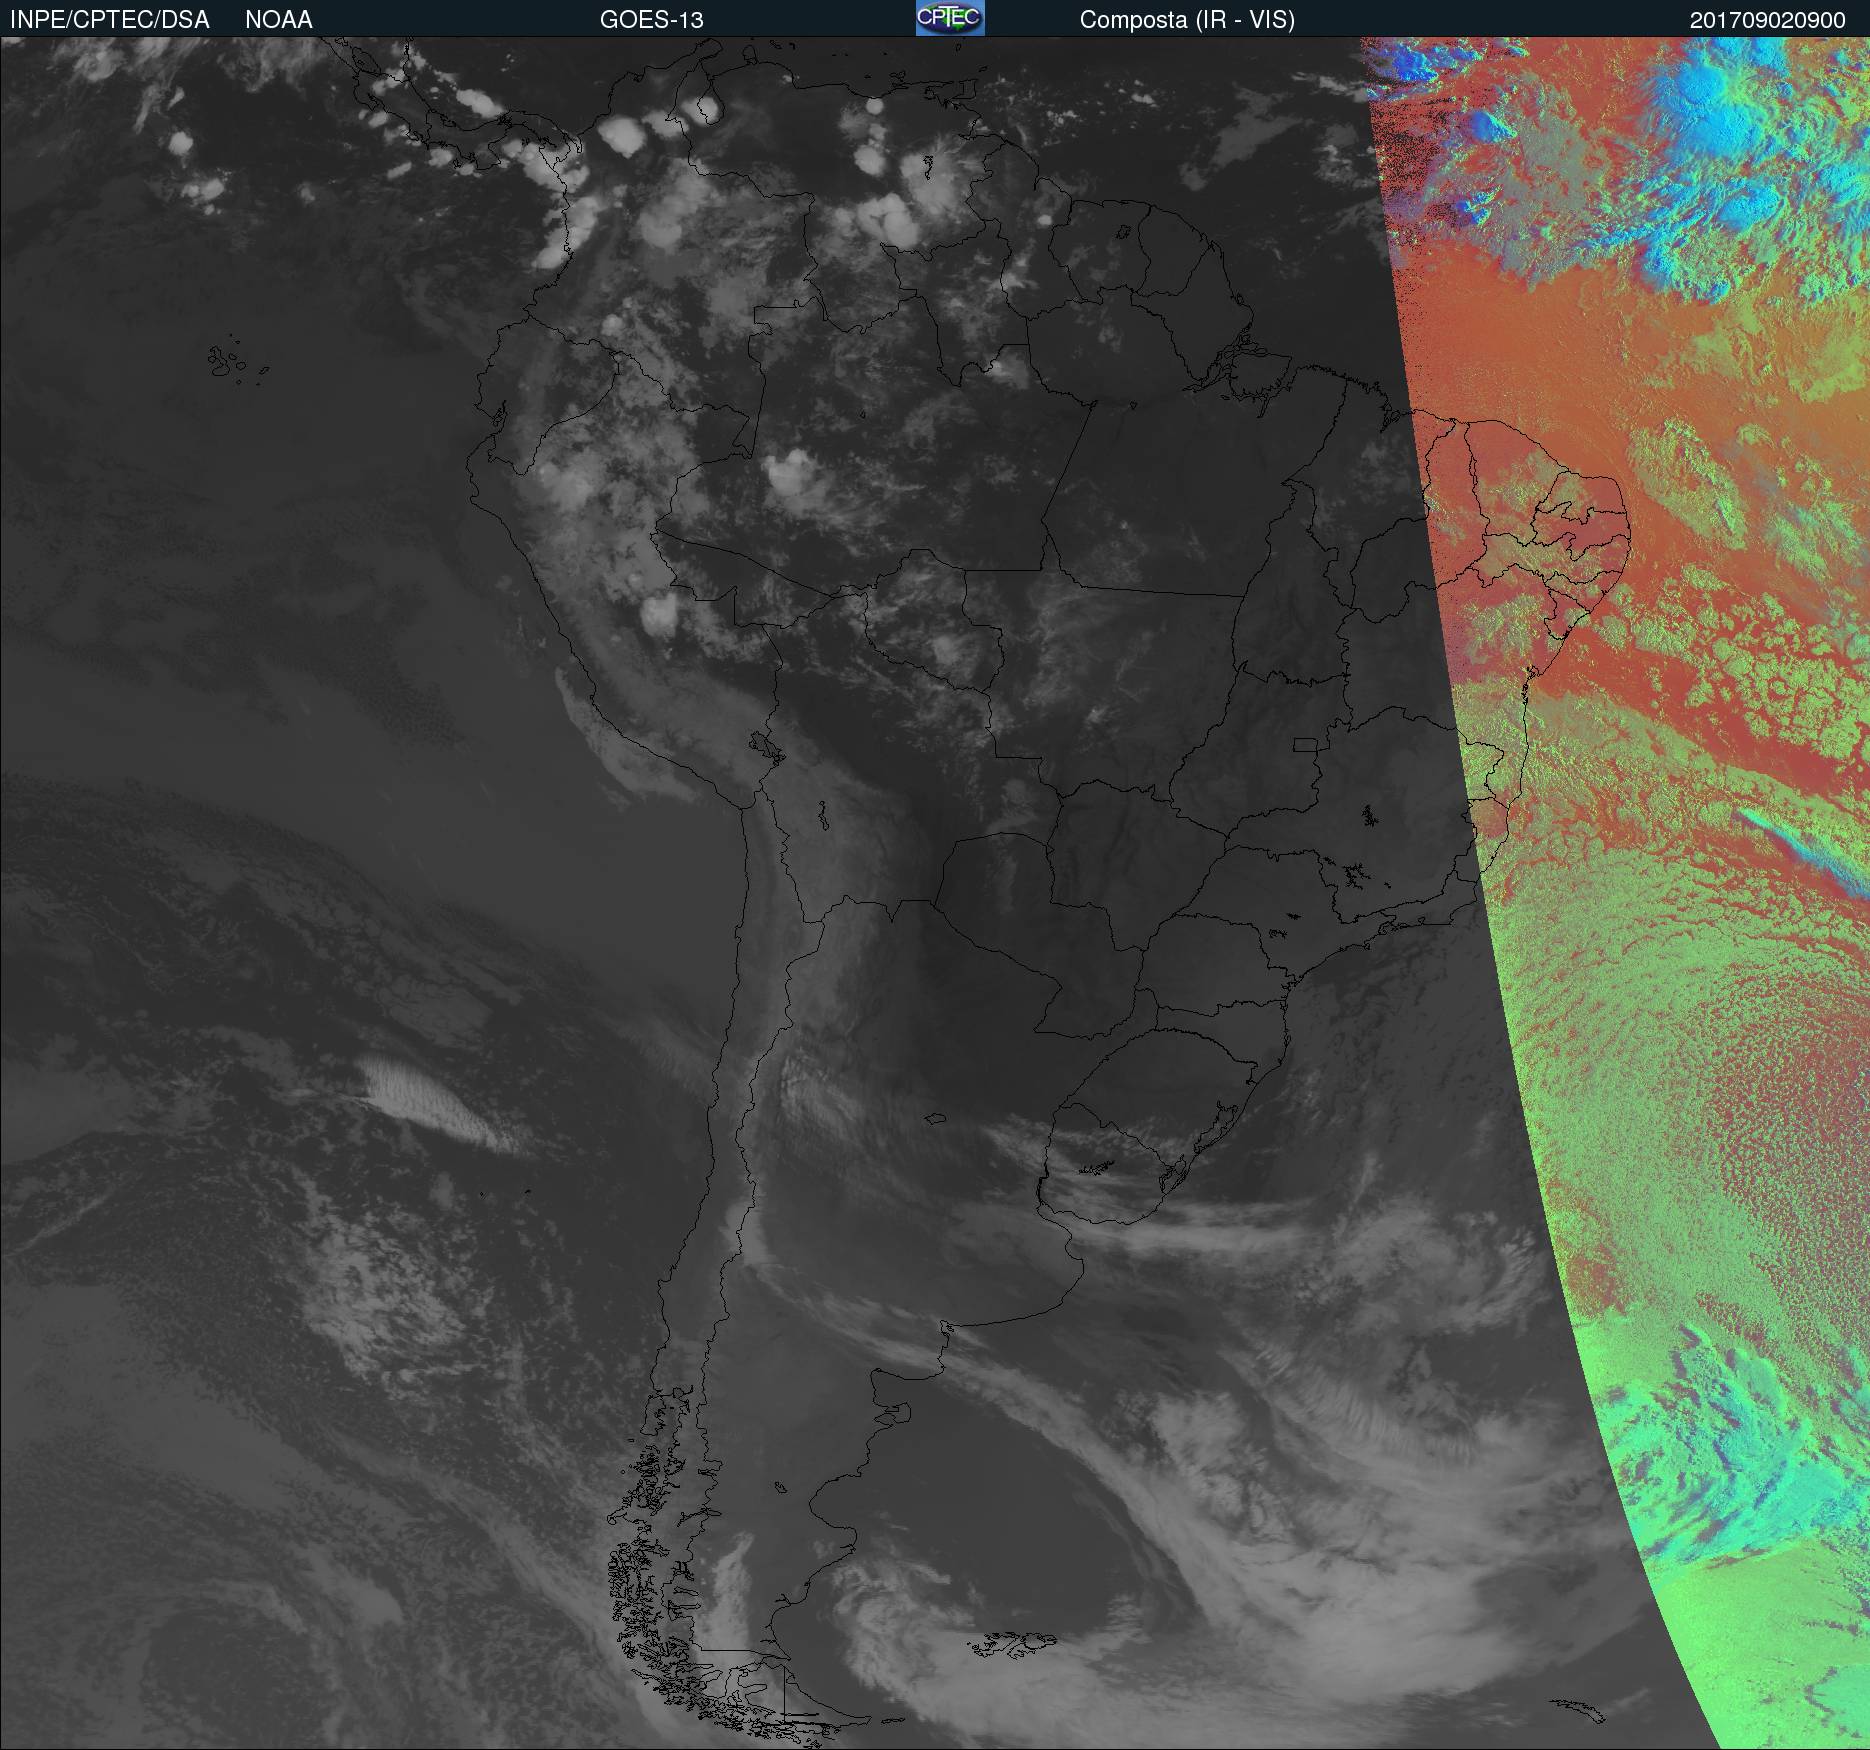Click the 201709020900 timestamp
The image size is (1870, 1750).
click(1767, 20)
